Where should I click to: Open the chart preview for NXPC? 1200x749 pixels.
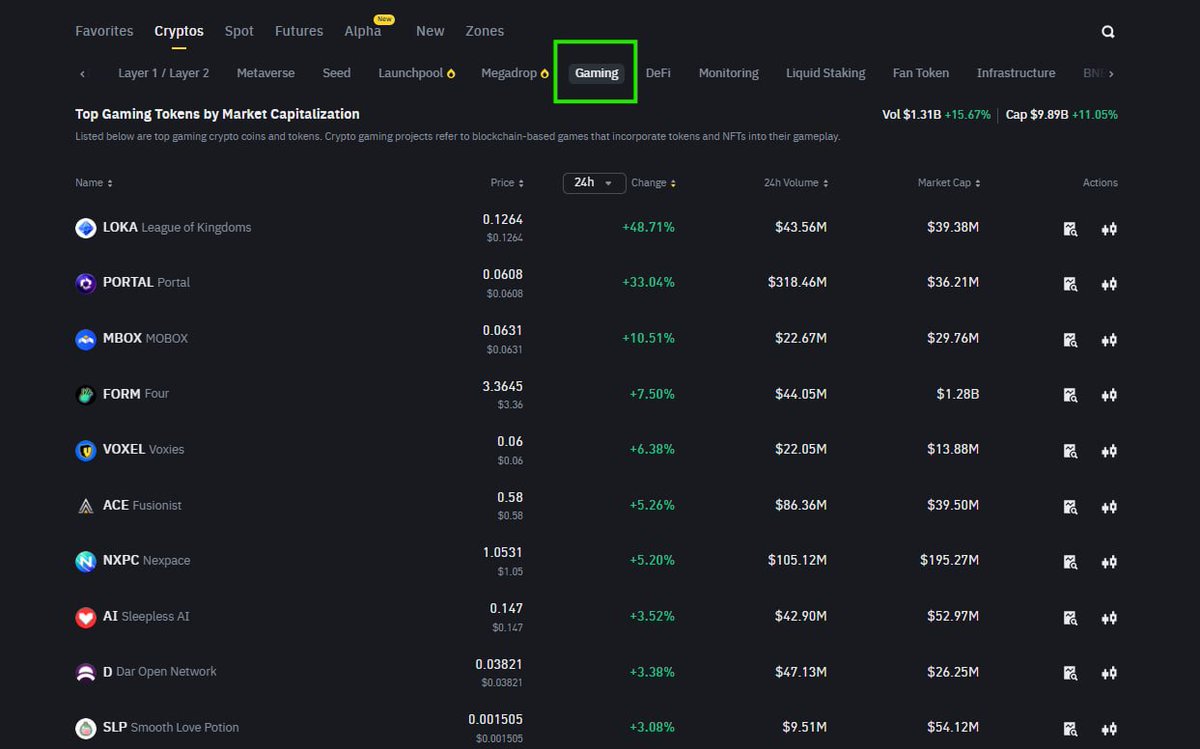(1070, 562)
